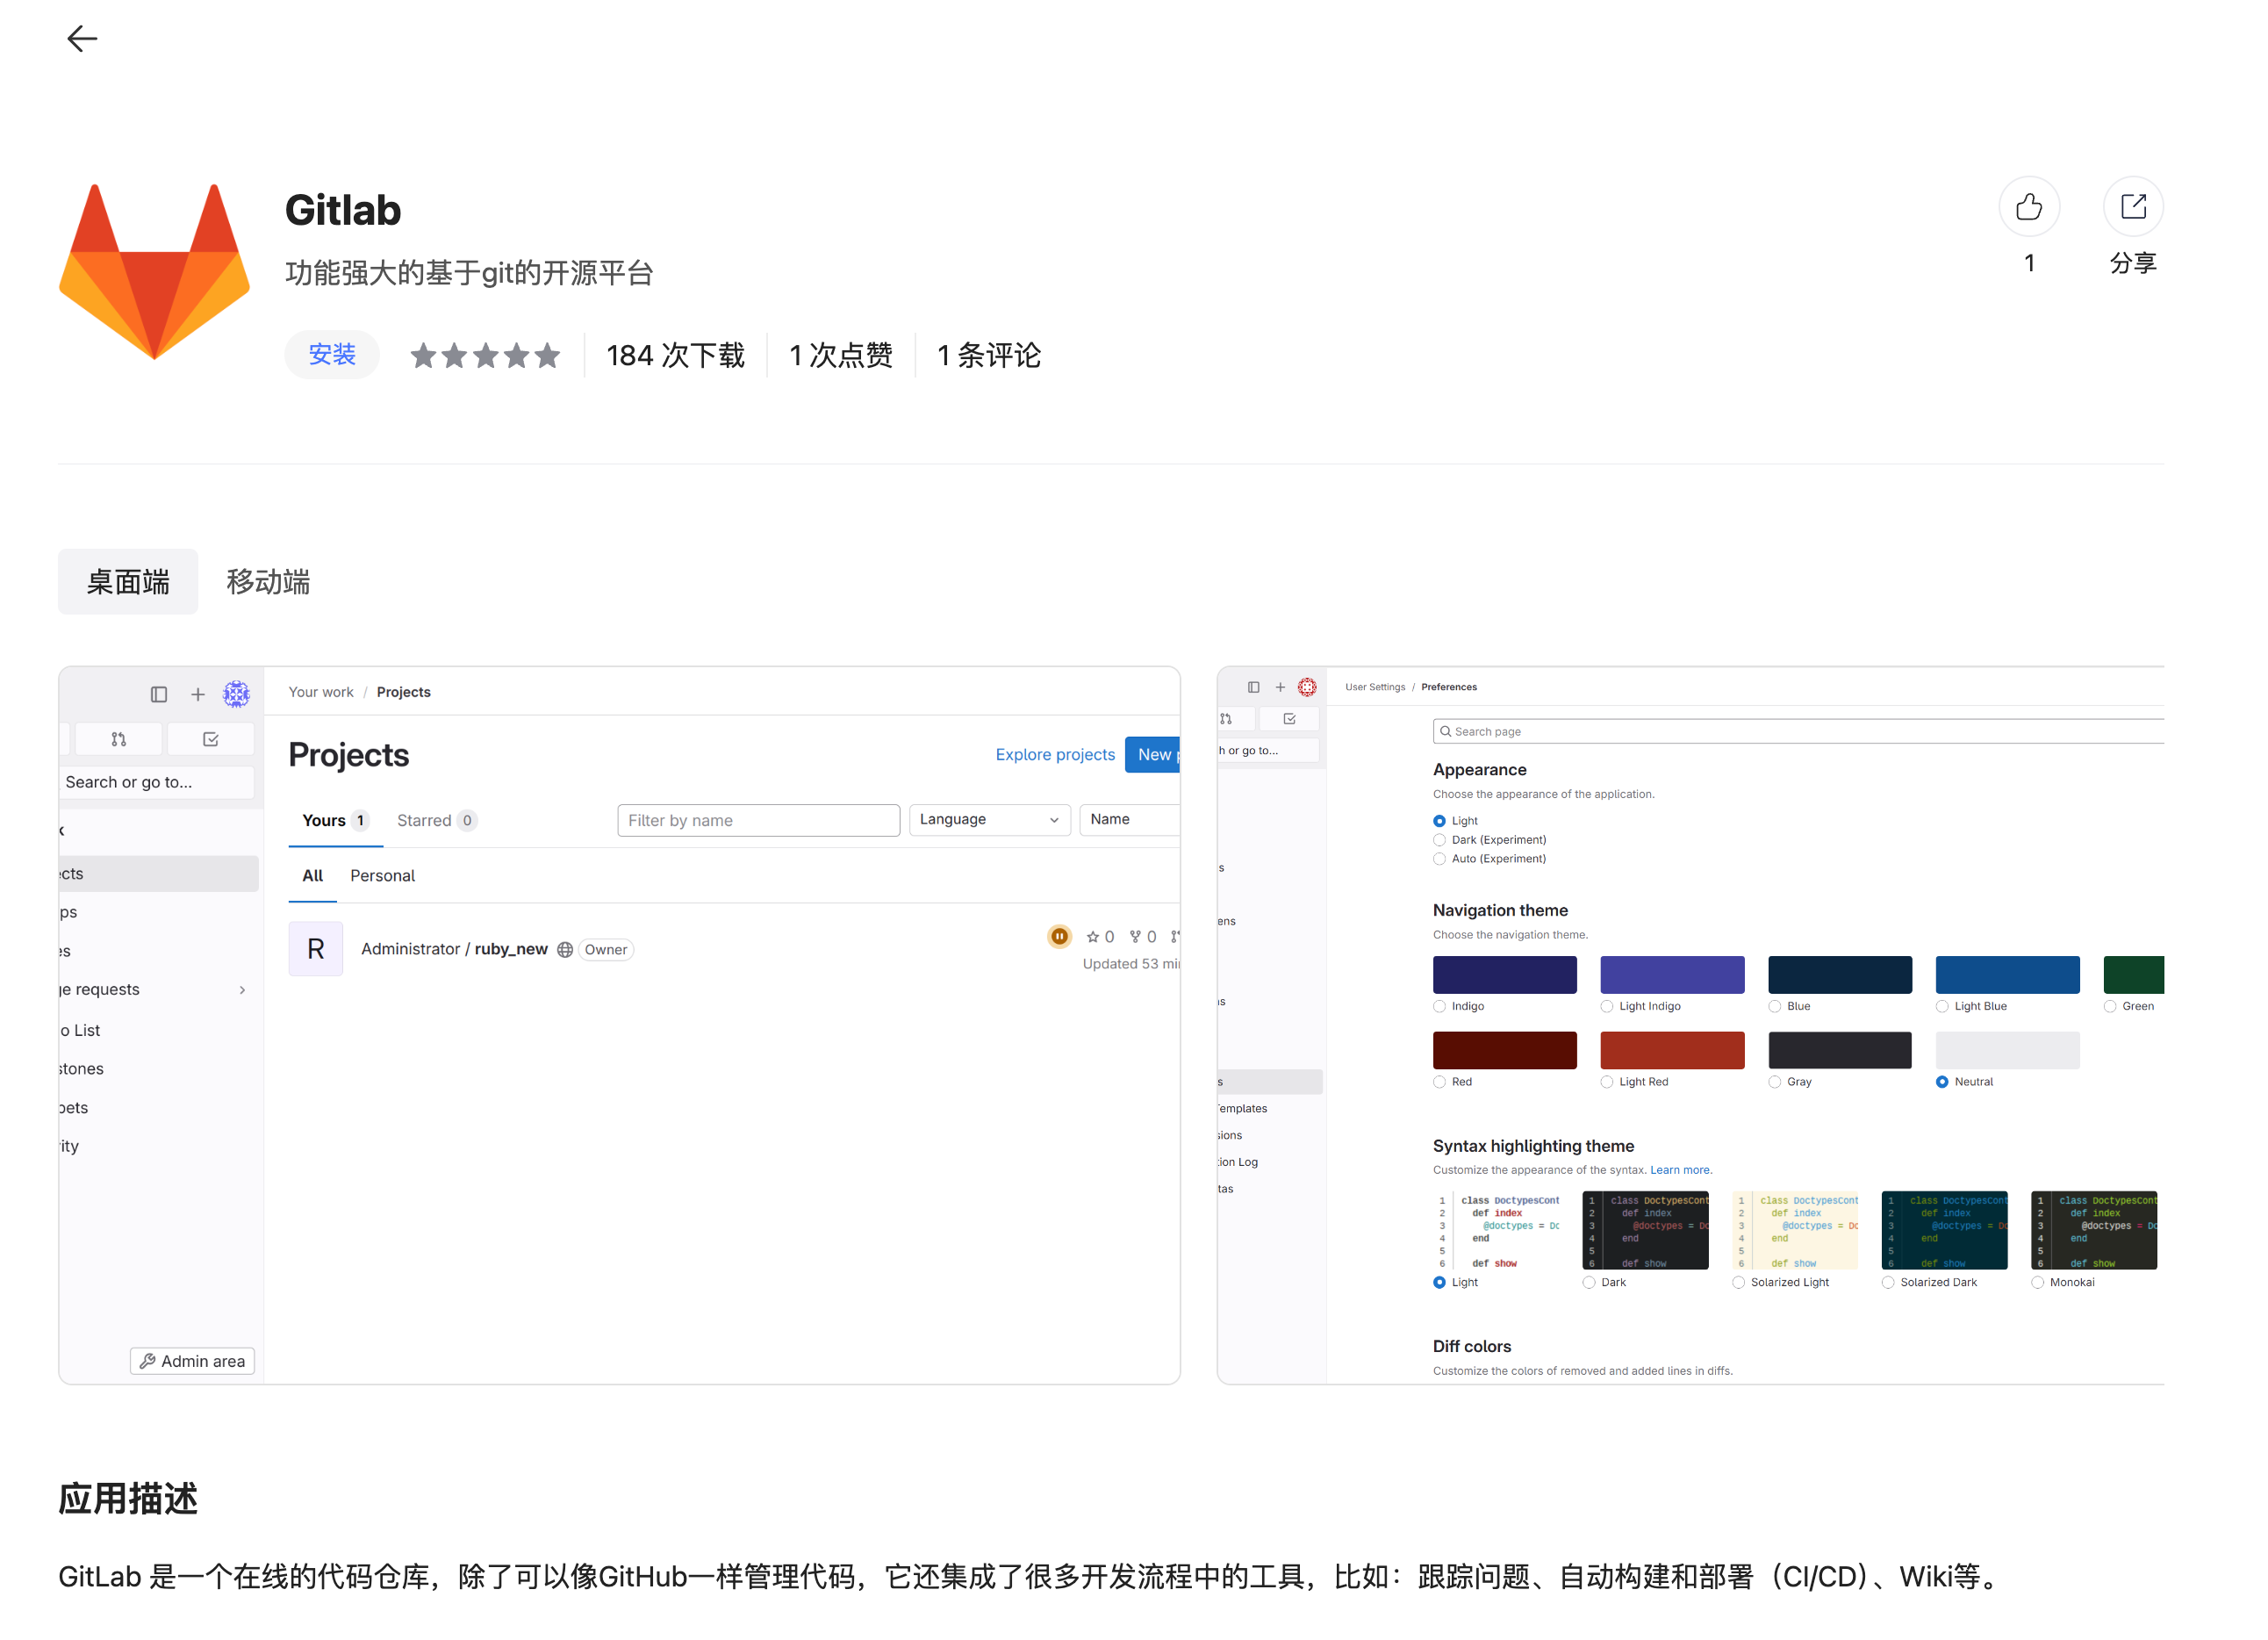Switch to the 桌面端 tab
Viewport: 2268px width, 1640px height.
click(x=128, y=581)
